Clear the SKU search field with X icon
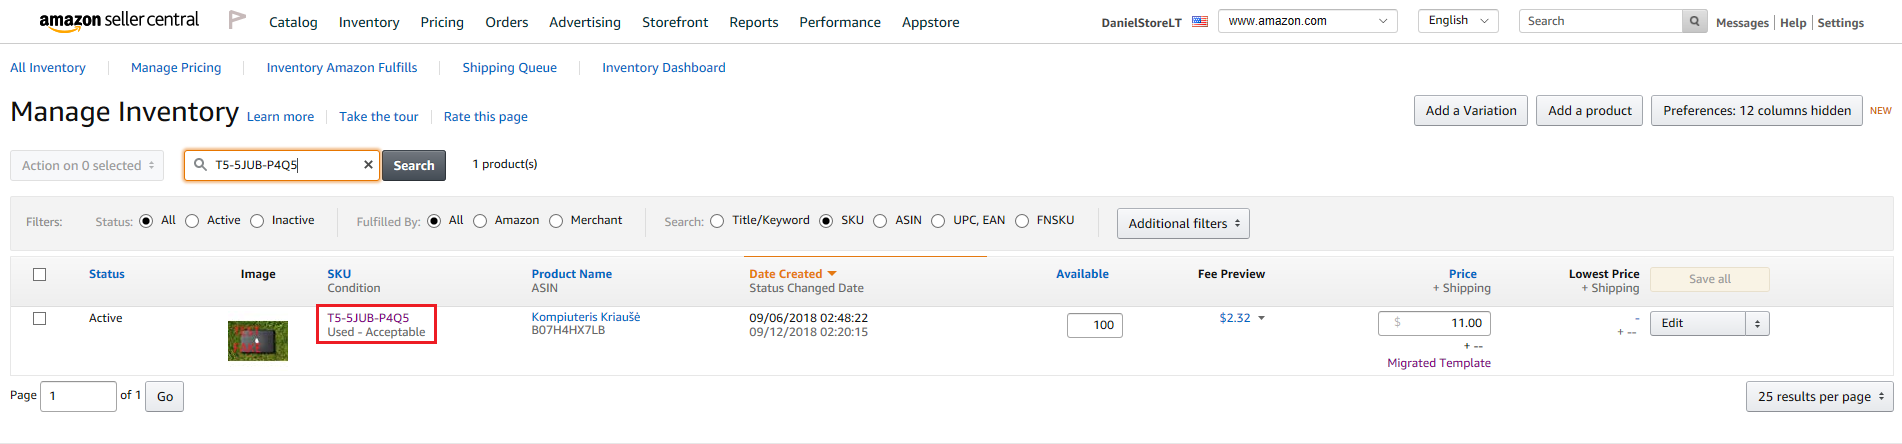Viewport: 1902px width, 444px height. [x=368, y=165]
